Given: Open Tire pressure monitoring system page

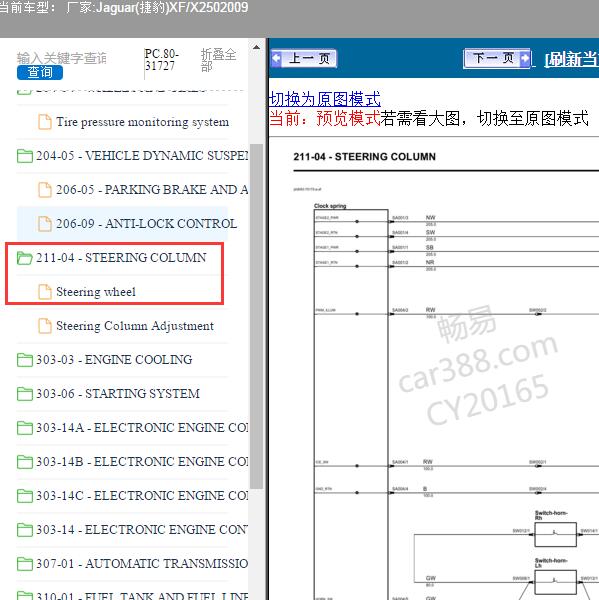Looking at the screenshot, I should pyautogui.click(x=142, y=122).
